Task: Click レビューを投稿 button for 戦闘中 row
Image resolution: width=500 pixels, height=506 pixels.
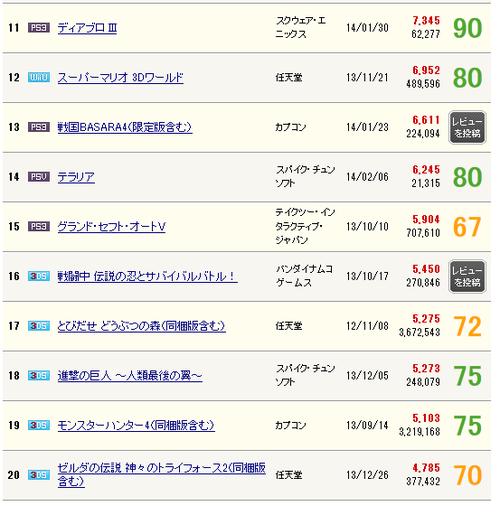Action: coord(467,276)
